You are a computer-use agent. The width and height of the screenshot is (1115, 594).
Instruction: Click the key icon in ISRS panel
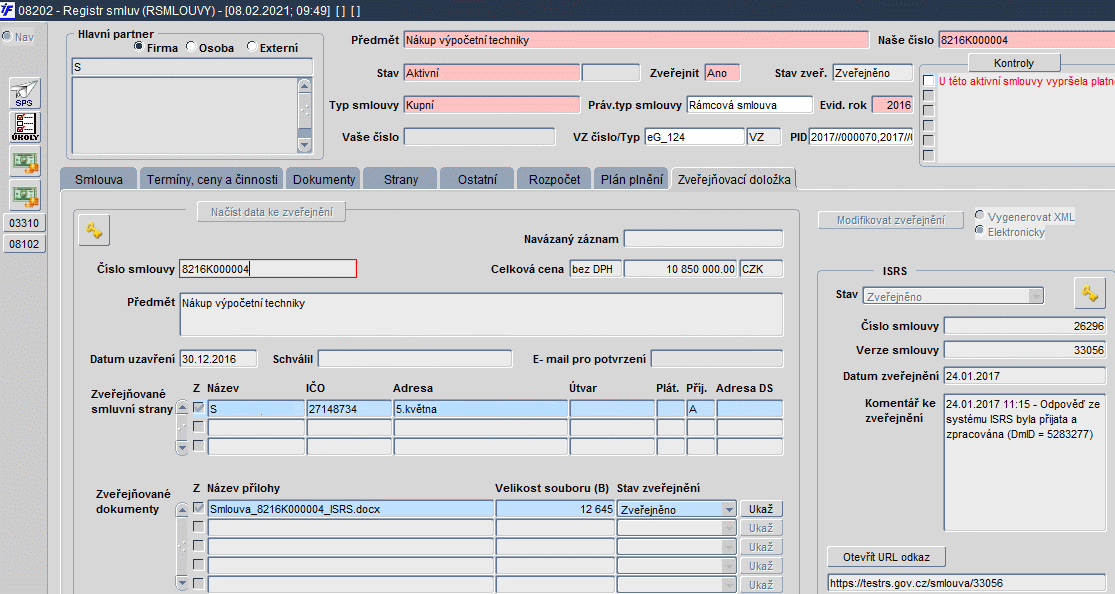pyautogui.click(x=1089, y=292)
